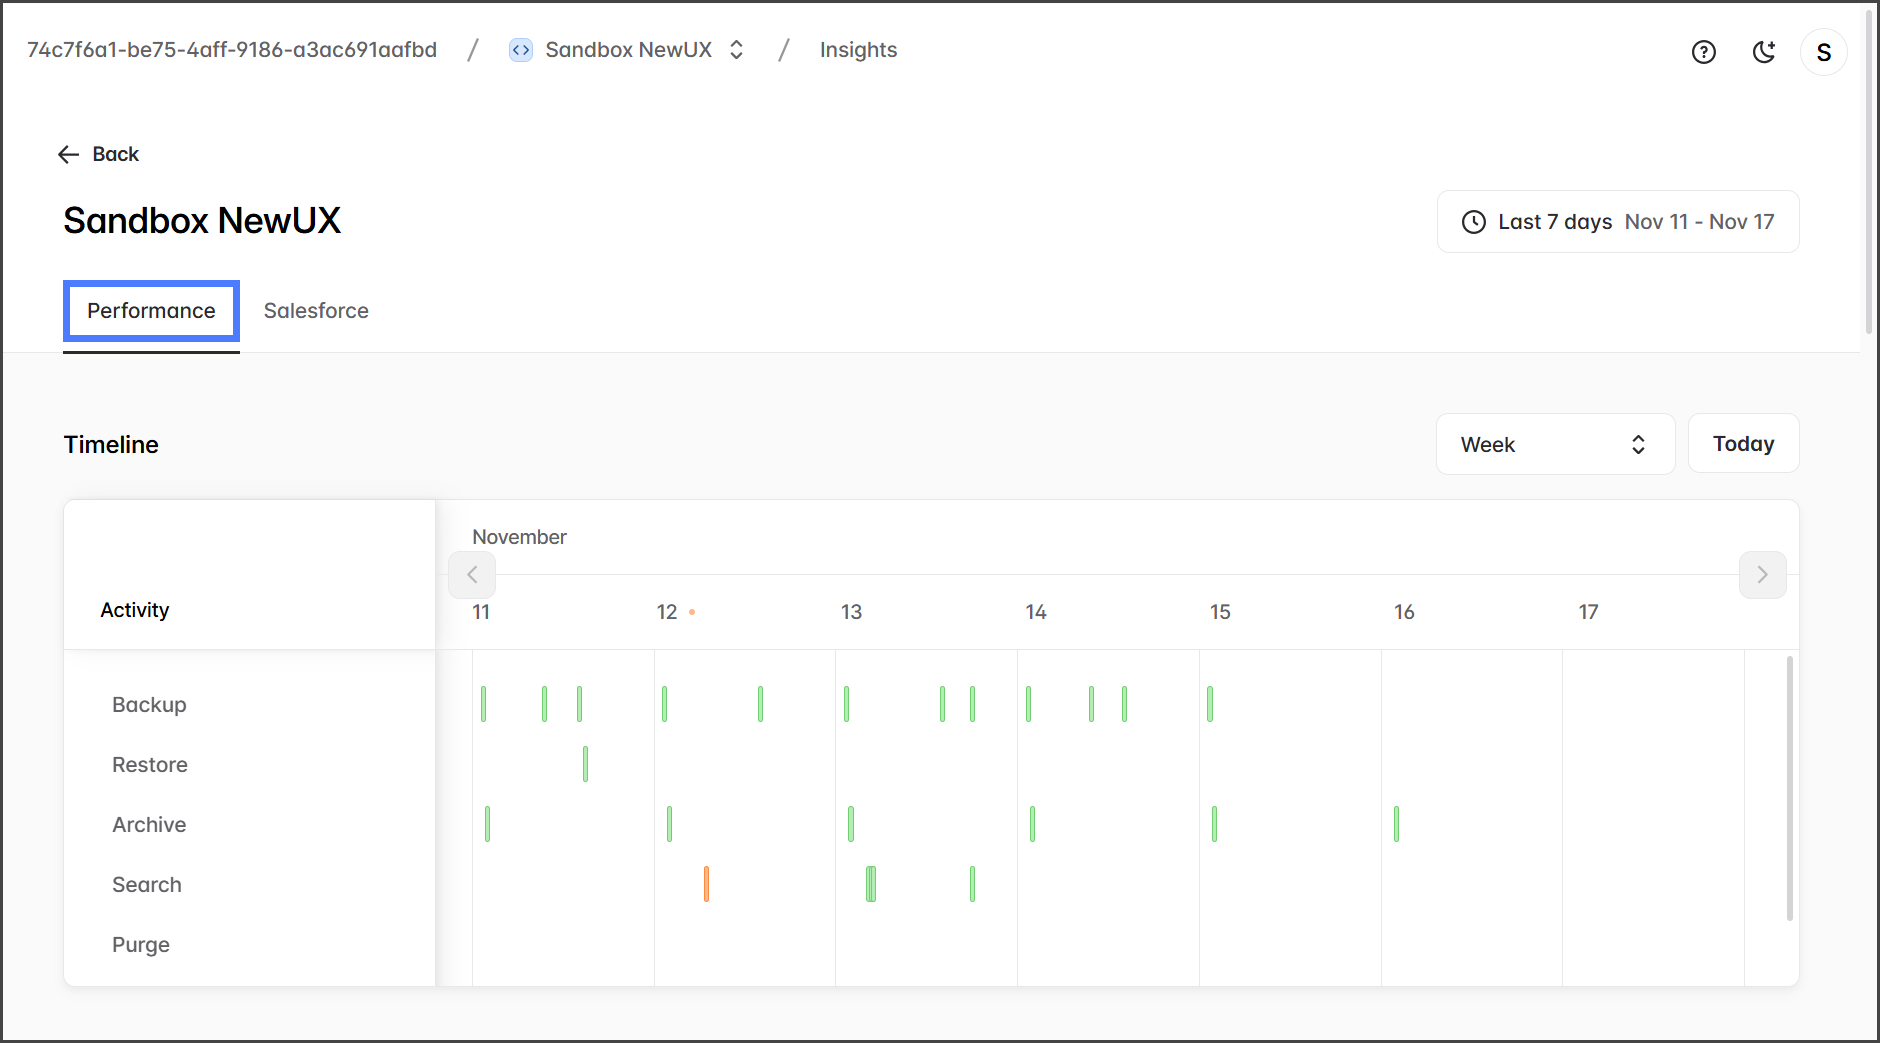Image resolution: width=1880 pixels, height=1043 pixels.
Task: Click the Back arrow icon
Action: [x=68, y=154]
